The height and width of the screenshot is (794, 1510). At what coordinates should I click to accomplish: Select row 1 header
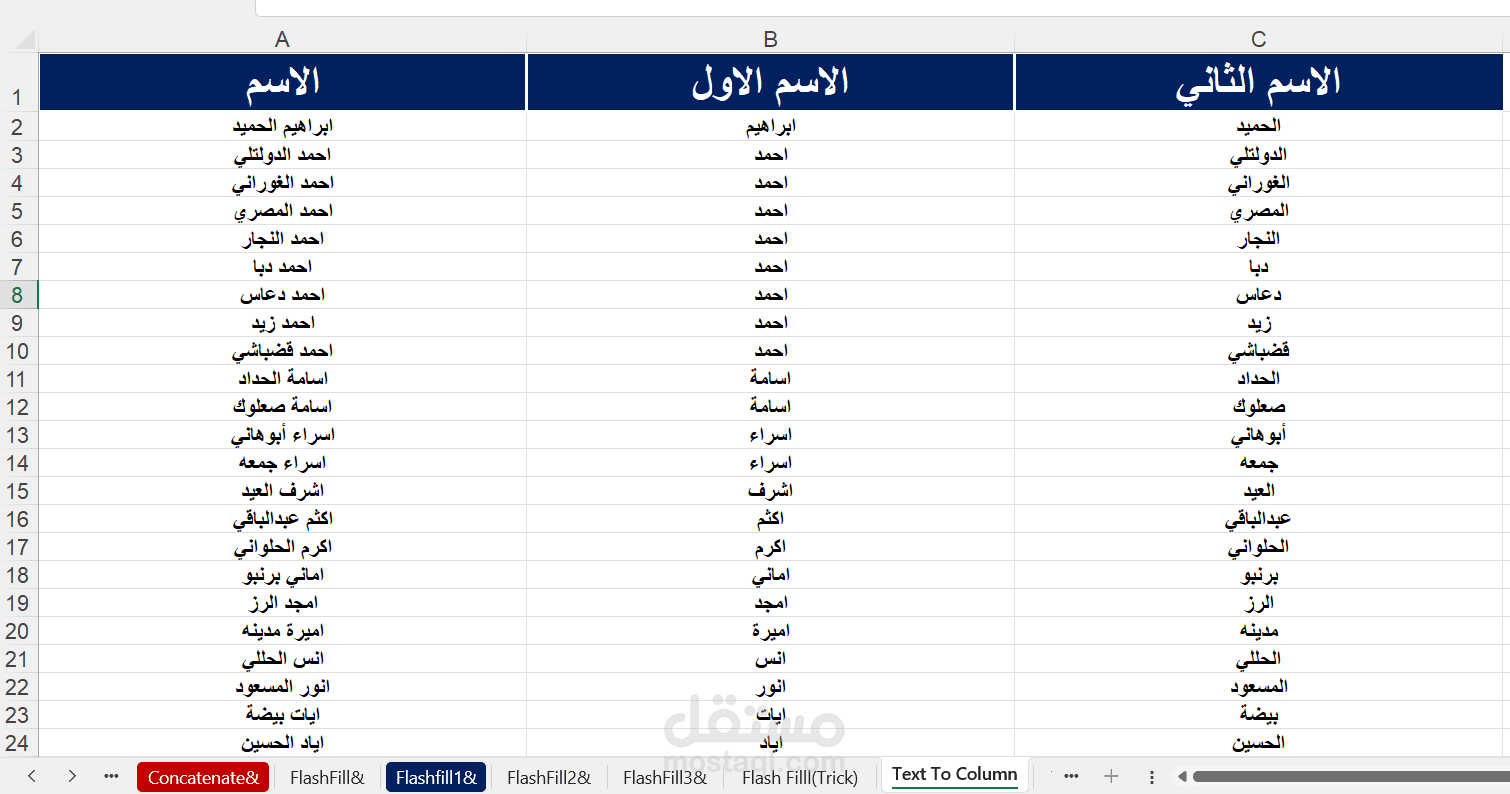[19, 82]
